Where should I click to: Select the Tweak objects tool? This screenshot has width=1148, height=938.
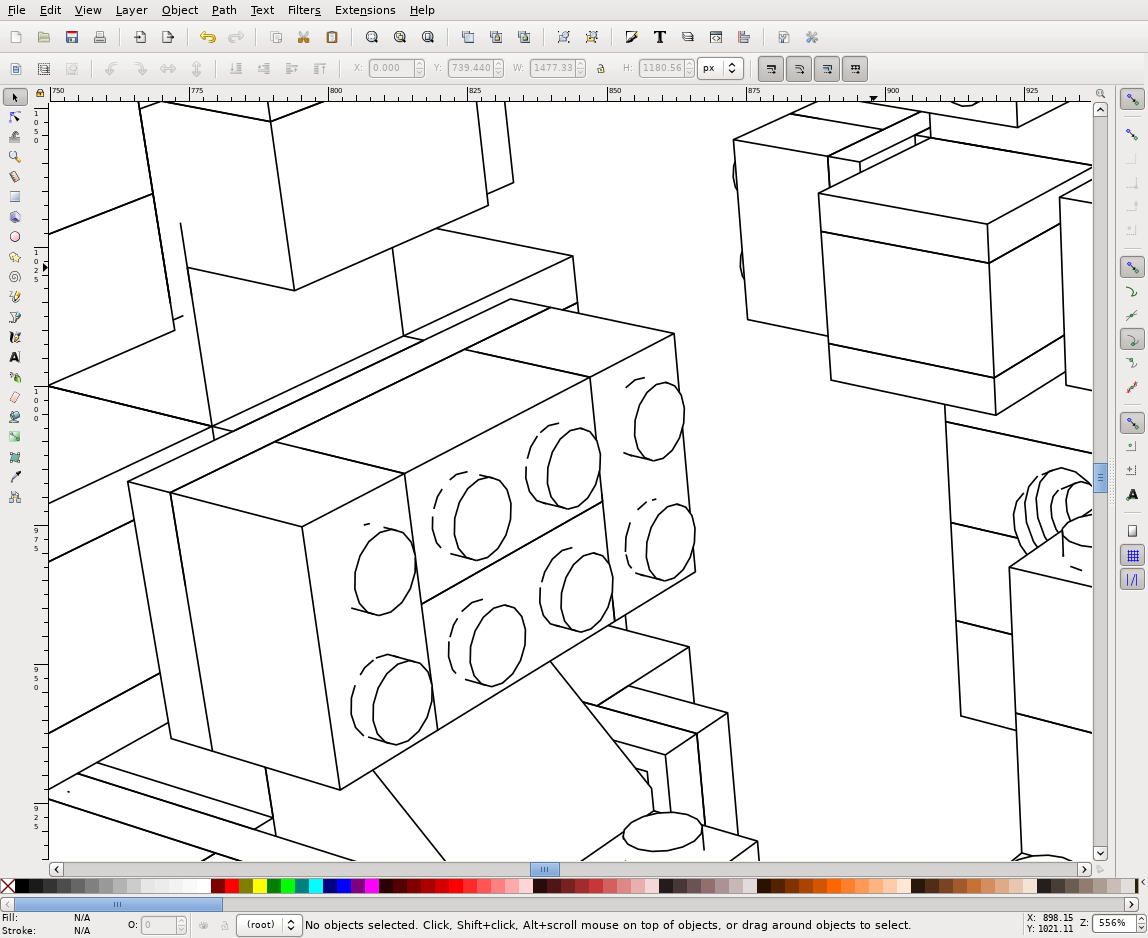15,137
